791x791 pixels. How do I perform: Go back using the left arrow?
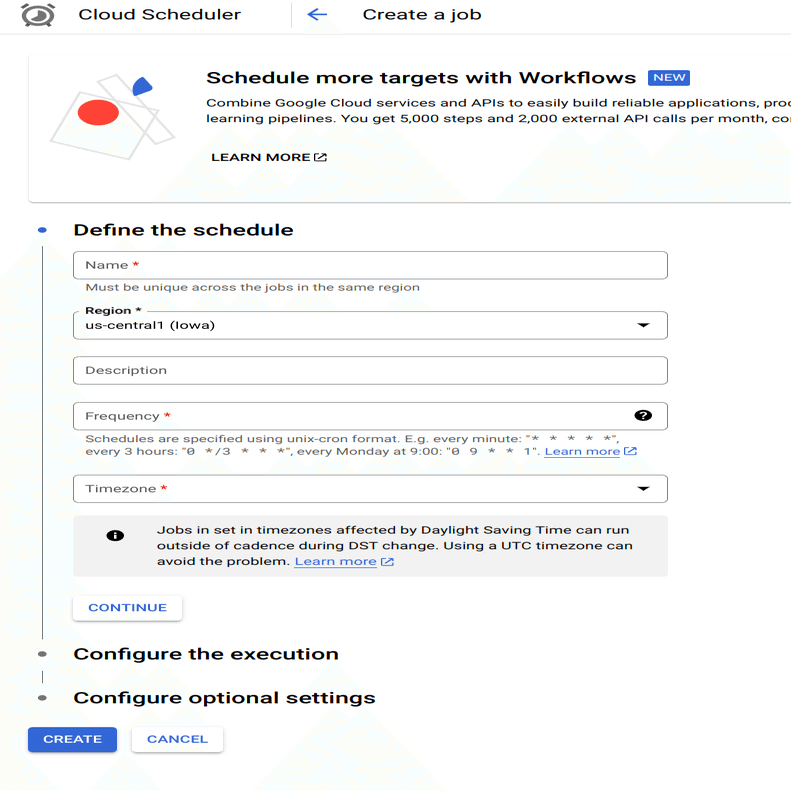317,15
